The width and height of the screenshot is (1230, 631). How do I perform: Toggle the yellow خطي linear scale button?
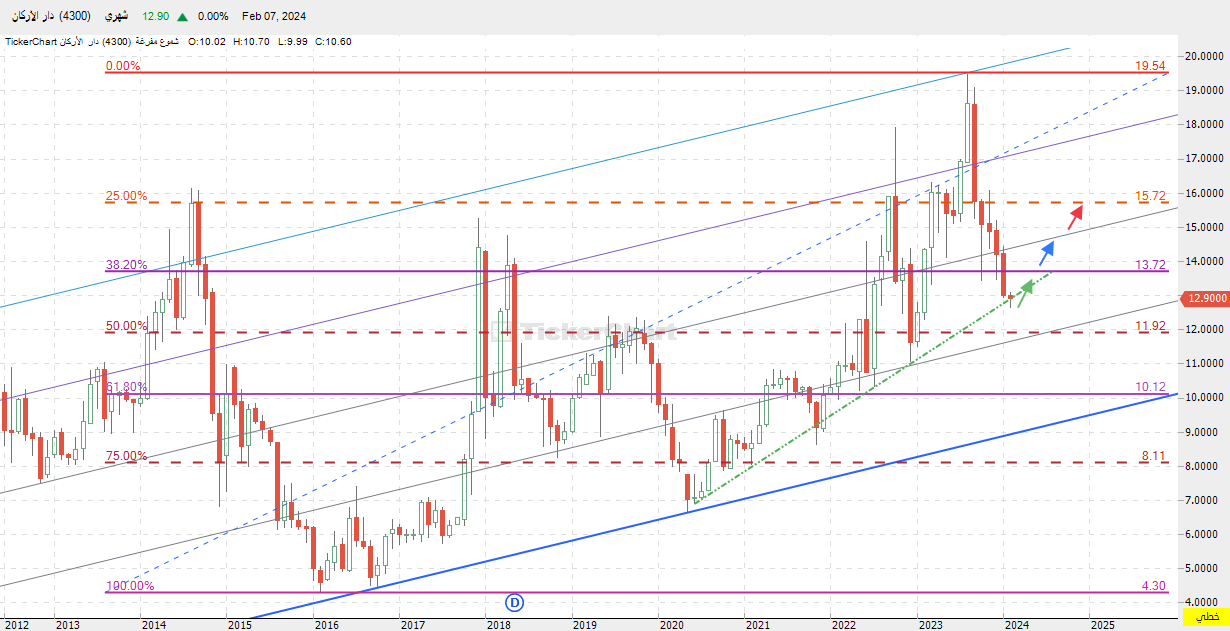[x=1211, y=617]
